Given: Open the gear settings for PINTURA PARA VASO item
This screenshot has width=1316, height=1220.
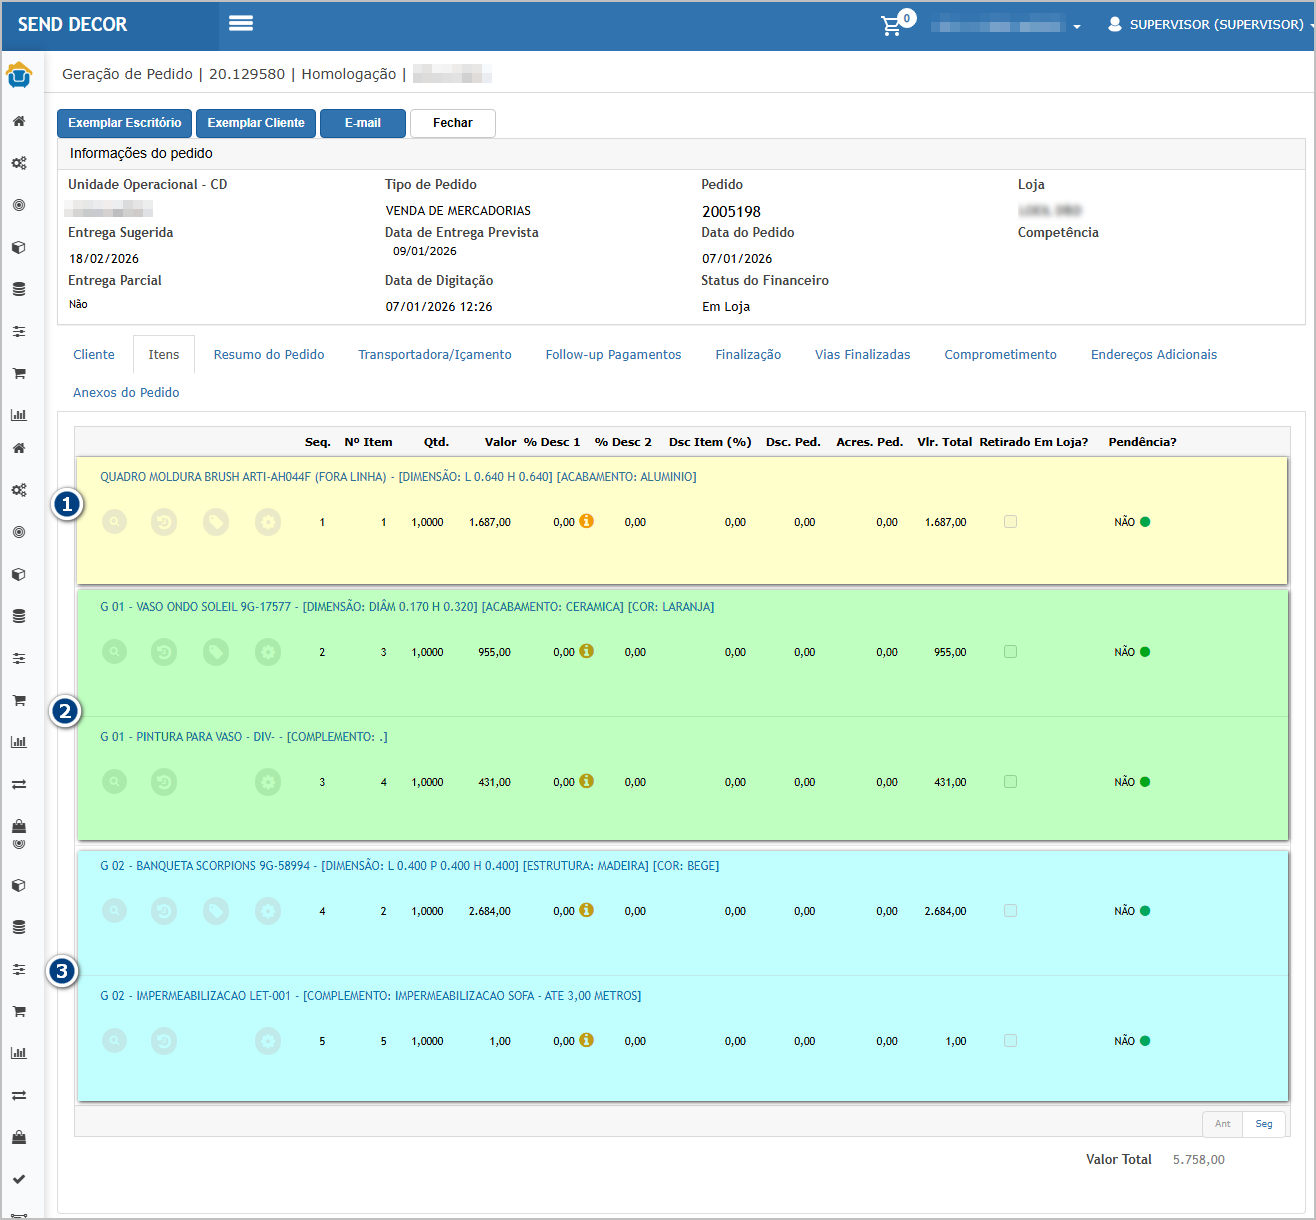Looking at the screenshot, I should click(x=267, y=782).
